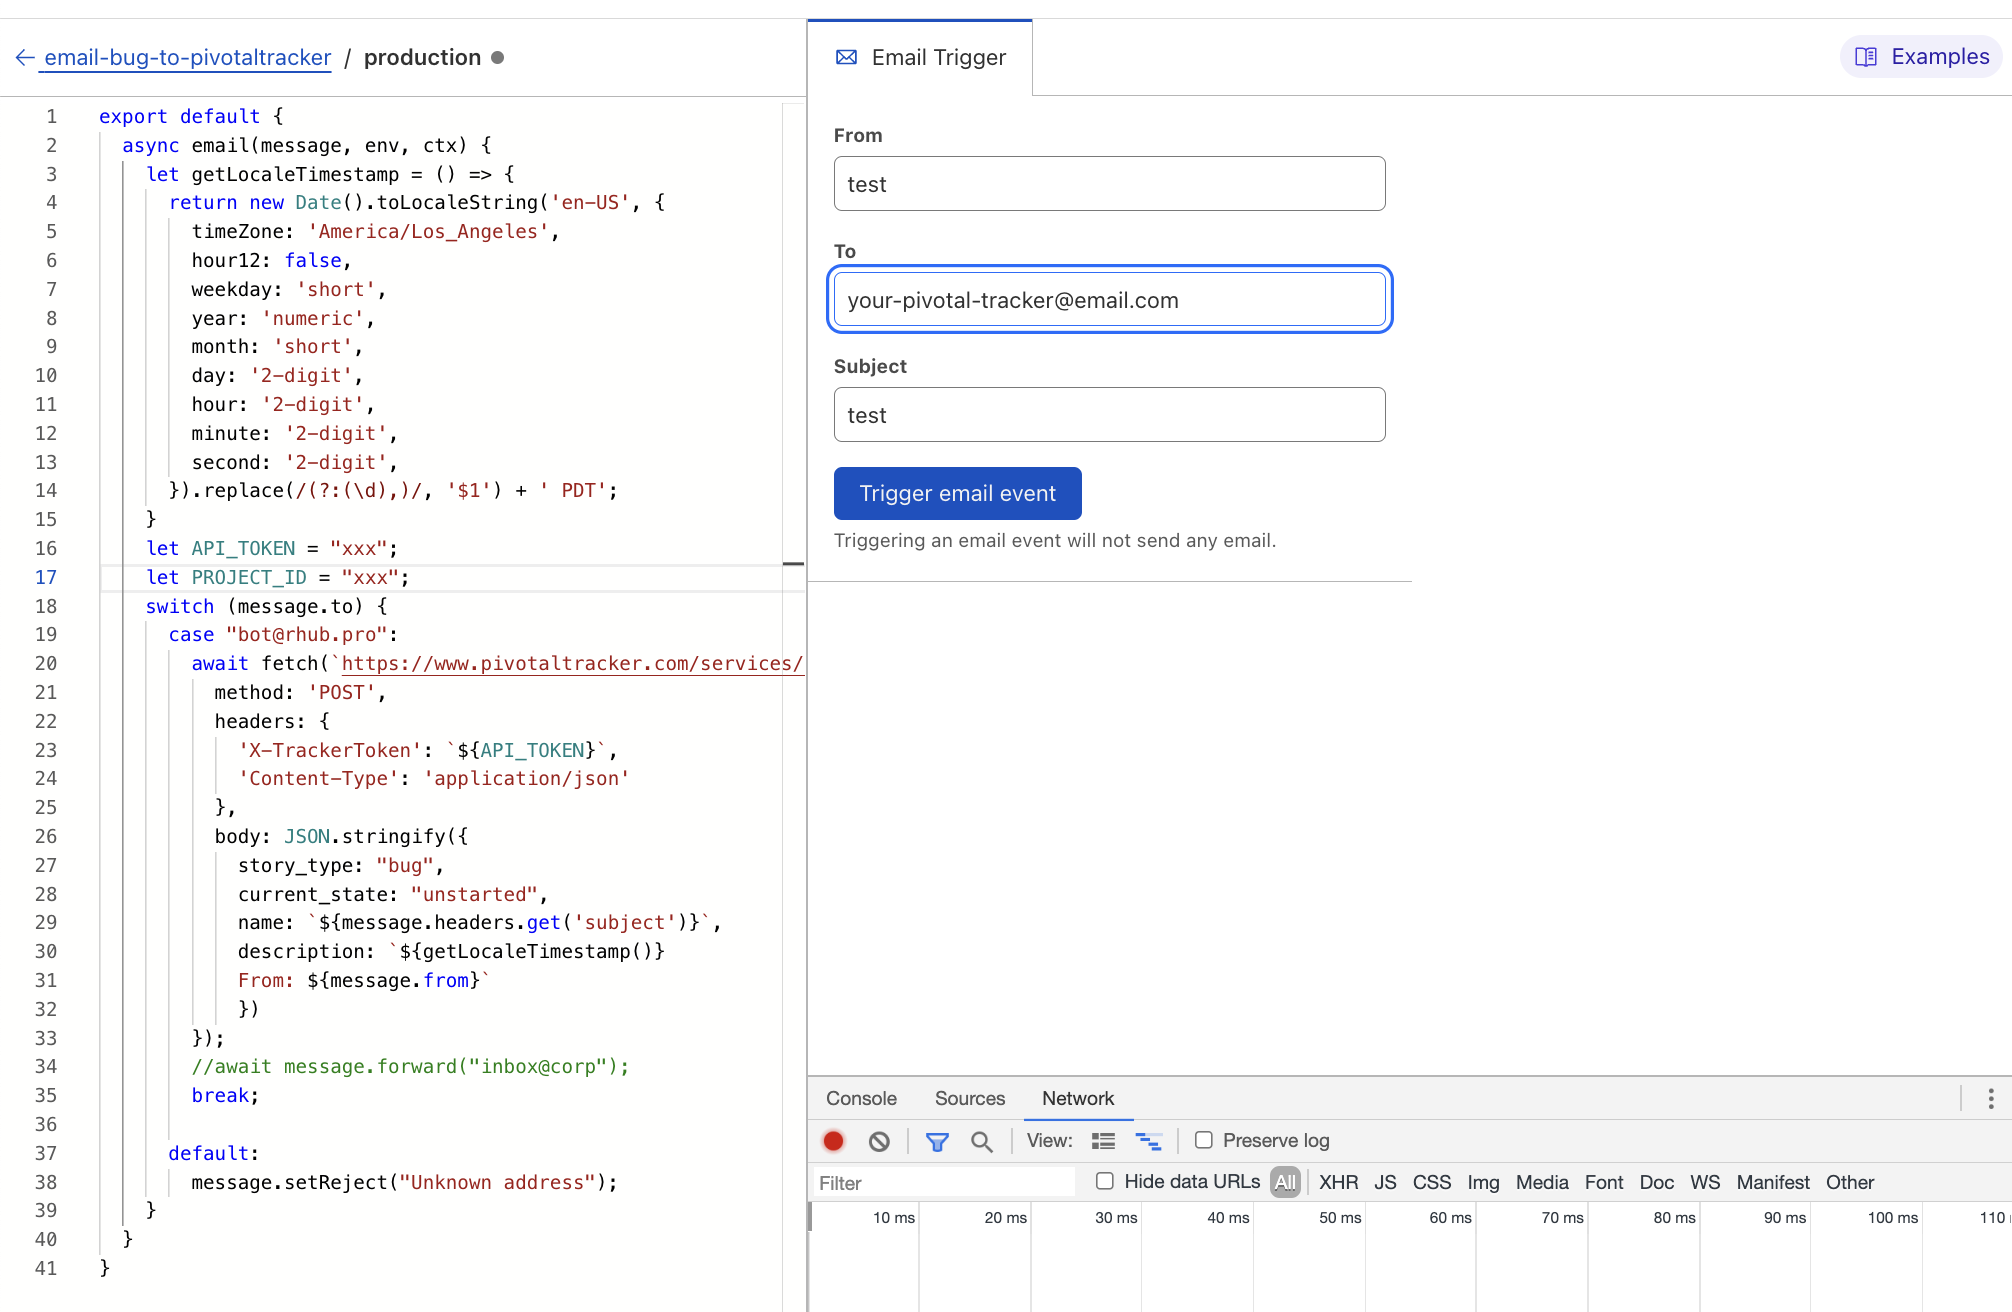2012x1312 pixels.
Task: Open the devtools three-dot menu
Action: pos(1991,1099)
